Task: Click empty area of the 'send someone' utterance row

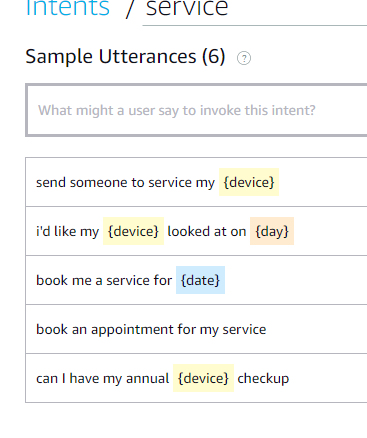Action: [x=323, y=182]
